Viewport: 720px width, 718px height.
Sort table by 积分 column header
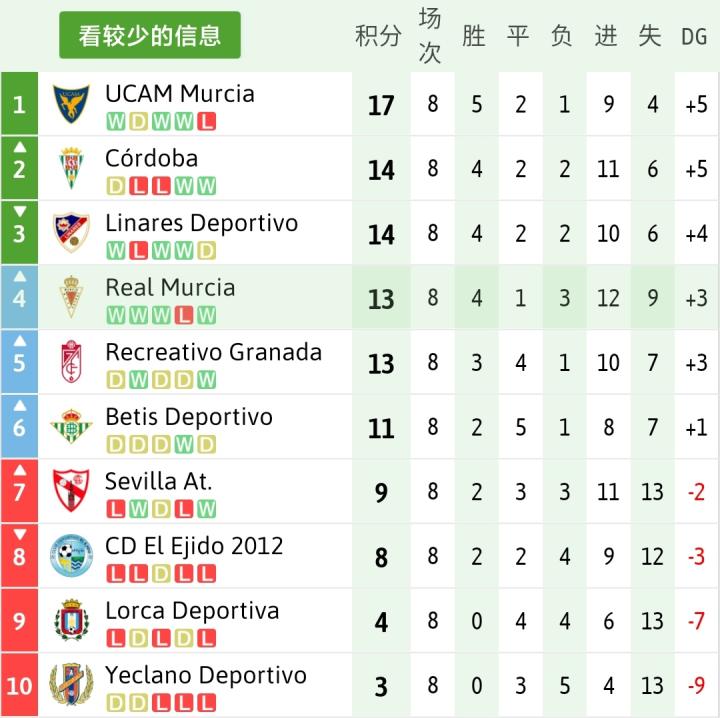click(x=378, y=37)
